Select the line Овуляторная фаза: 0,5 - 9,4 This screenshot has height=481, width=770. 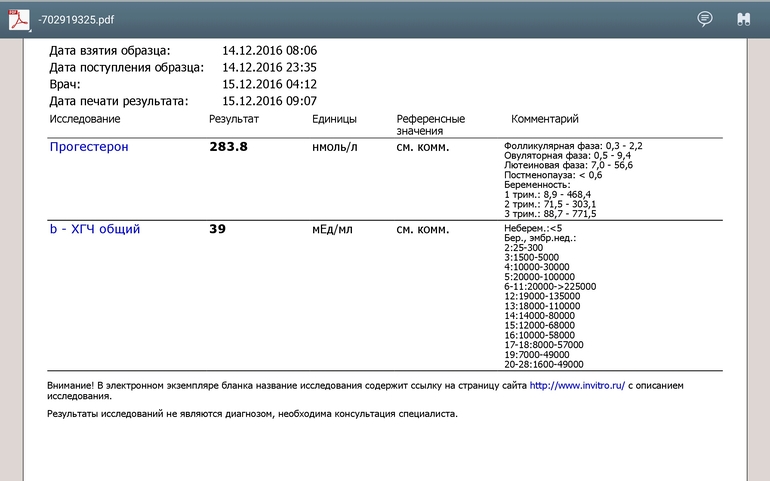[x=567, y=155]
